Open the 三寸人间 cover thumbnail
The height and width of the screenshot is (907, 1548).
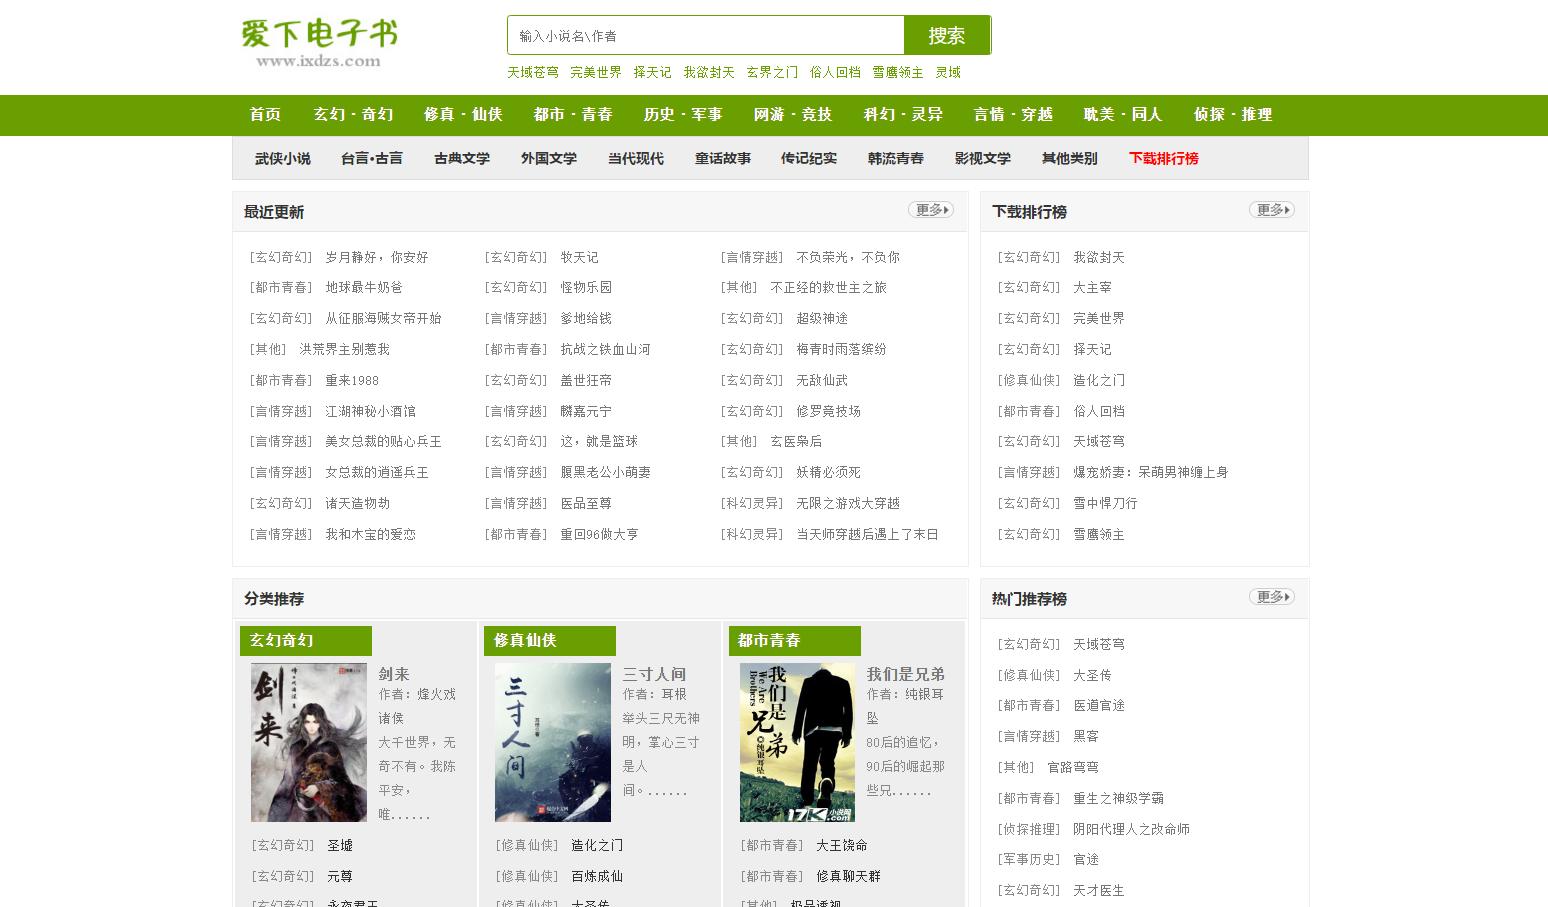tap(552, 742)
